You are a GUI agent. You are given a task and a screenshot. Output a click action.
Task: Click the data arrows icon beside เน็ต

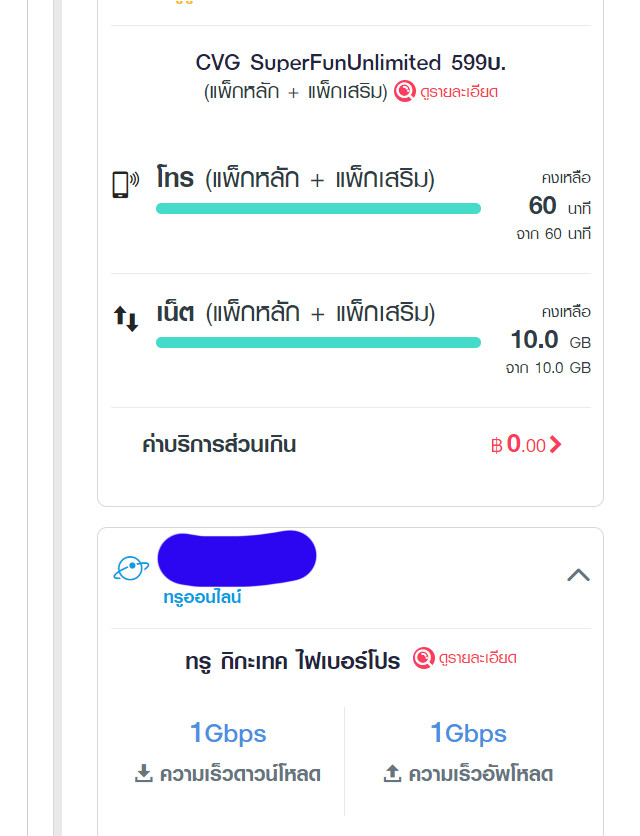(x=126, y=318)
